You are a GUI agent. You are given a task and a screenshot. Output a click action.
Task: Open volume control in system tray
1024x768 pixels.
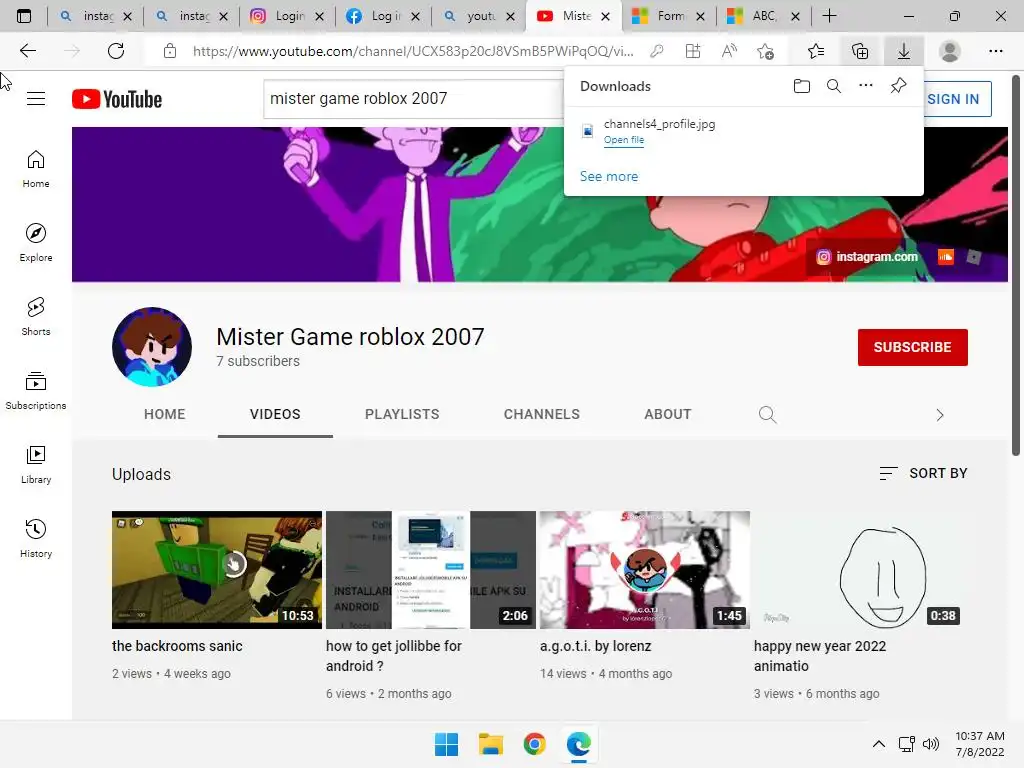931,744
